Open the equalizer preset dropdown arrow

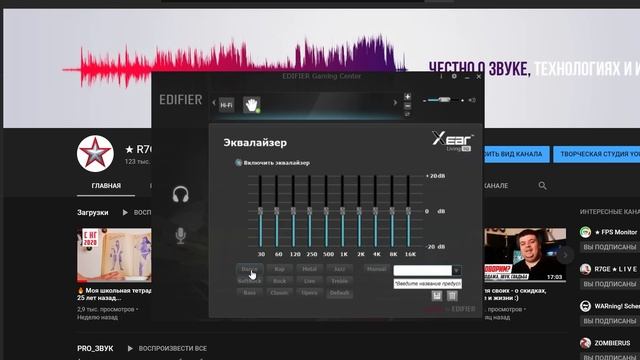tap(457, 271)
